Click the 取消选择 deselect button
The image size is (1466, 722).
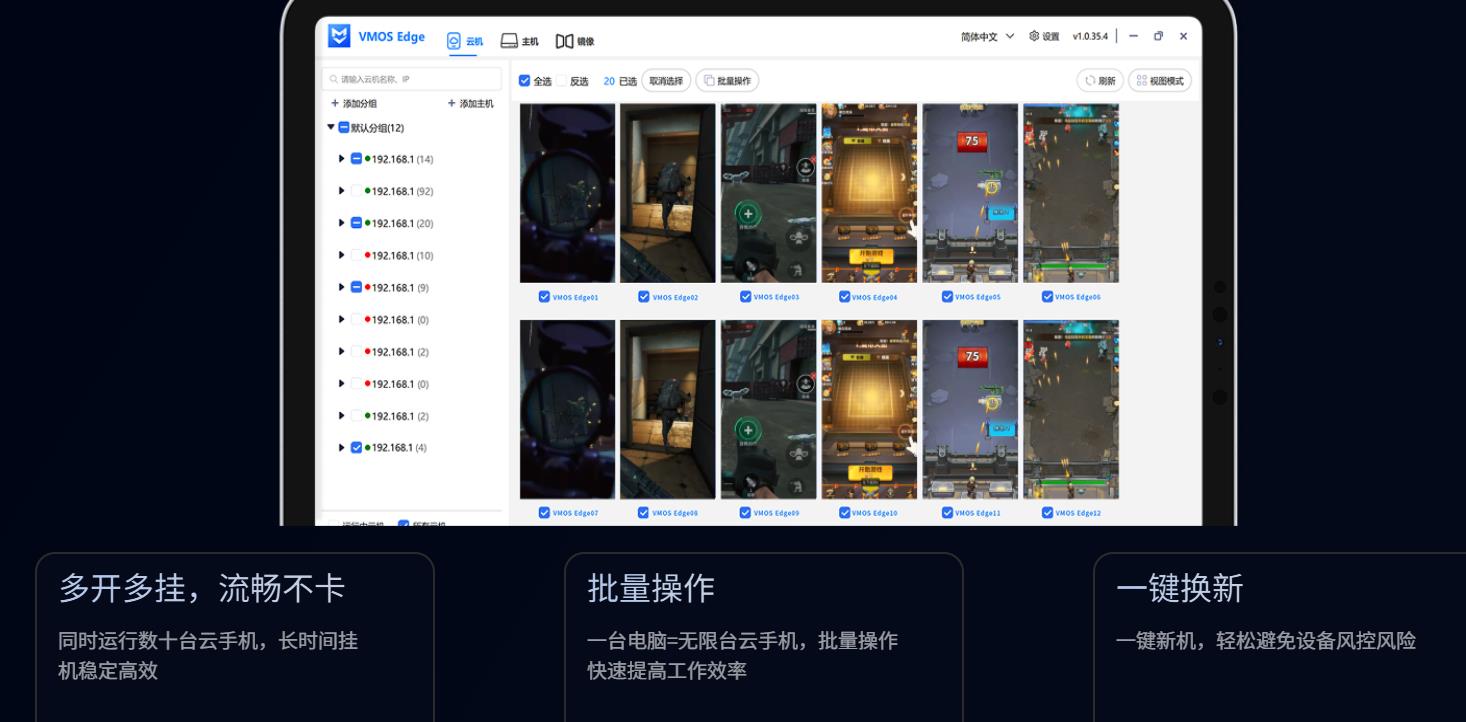(x=667, y=81)
